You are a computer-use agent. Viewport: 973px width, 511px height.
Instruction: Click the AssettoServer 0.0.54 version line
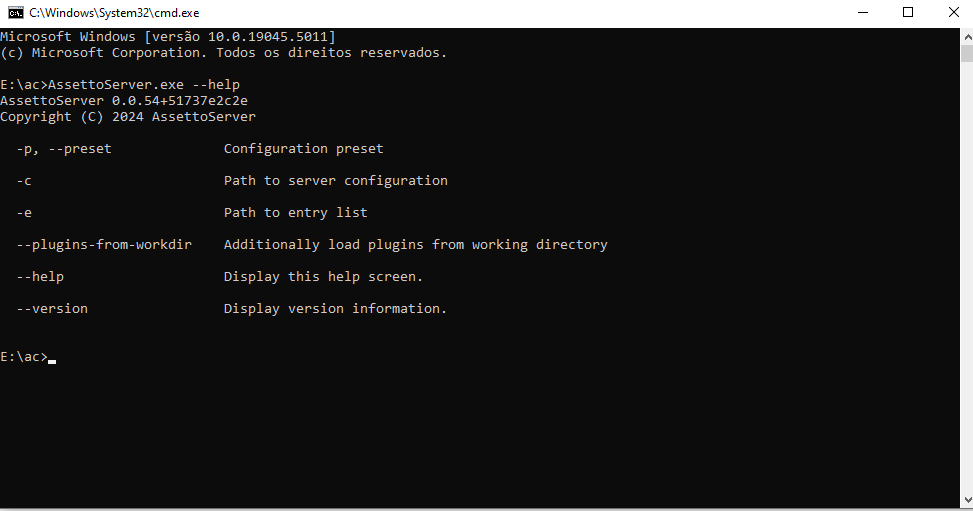click(124, 101)
